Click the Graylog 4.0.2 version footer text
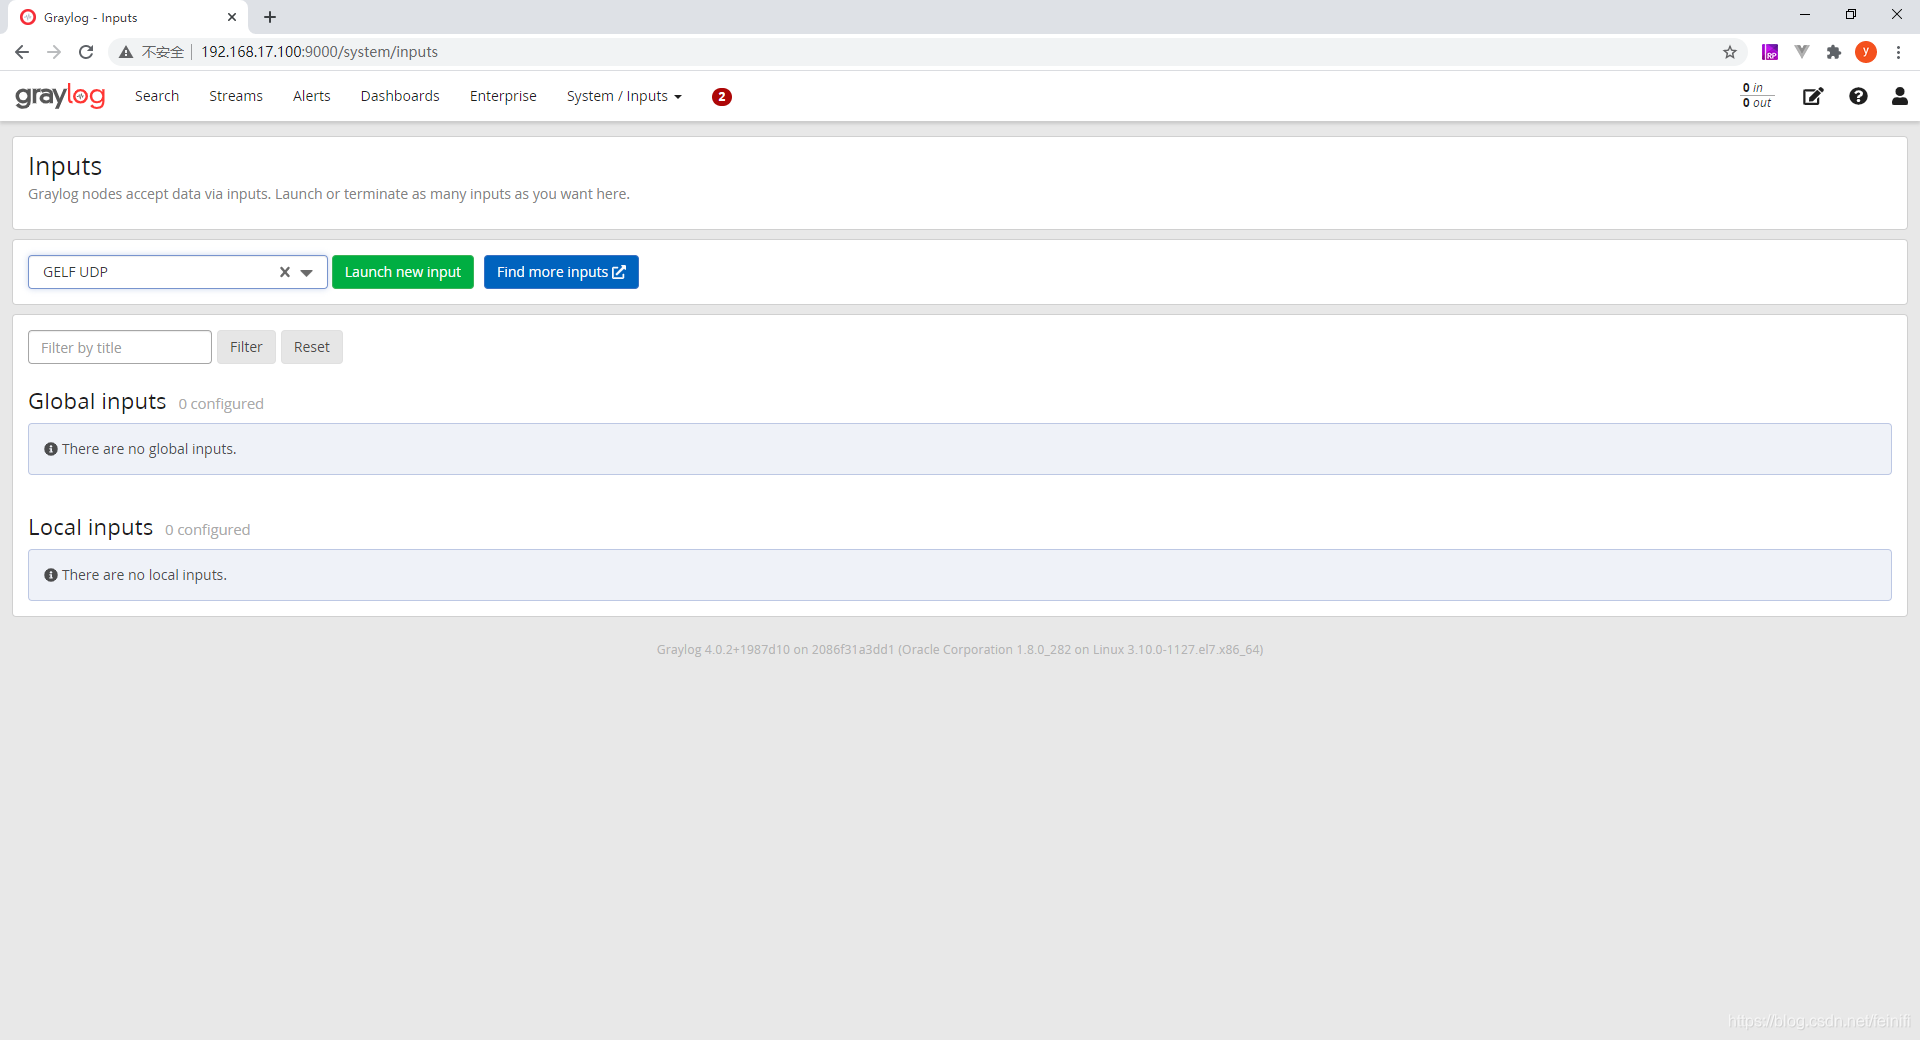1920x1040 pixels. [960, 650]
